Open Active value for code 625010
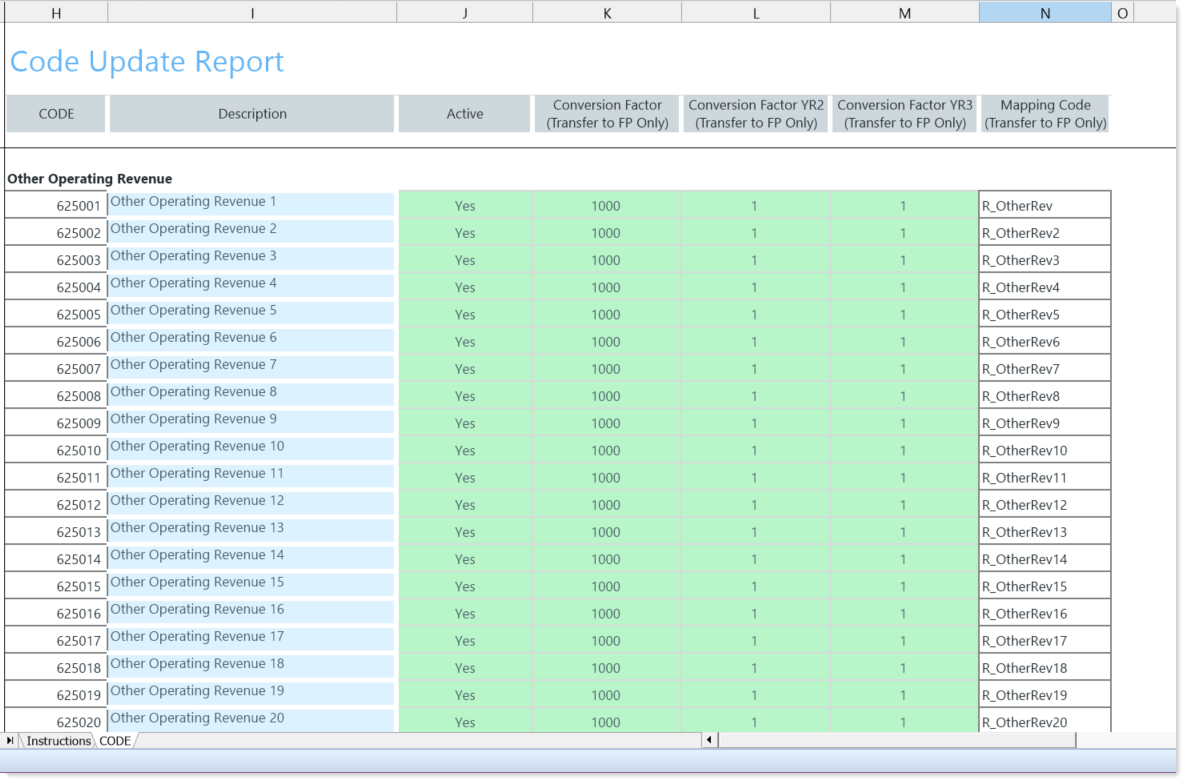Image resolution: width=1186 pixels, height=783 pixels. click(x=465, y=451)
